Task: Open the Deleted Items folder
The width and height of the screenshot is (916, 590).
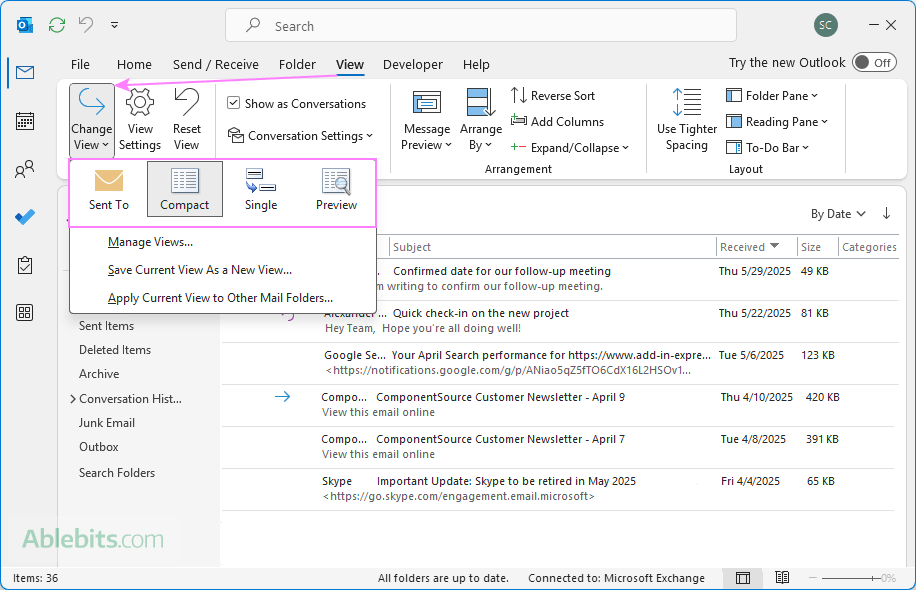Action: (115, 350)
